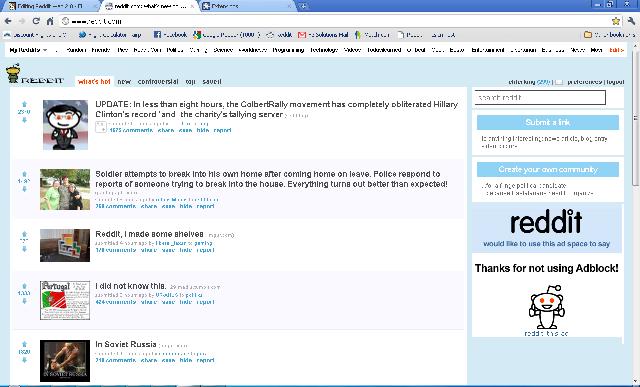
Task: Click the Submit a link button
Action: pyautogui.click(x=548, y=122)
